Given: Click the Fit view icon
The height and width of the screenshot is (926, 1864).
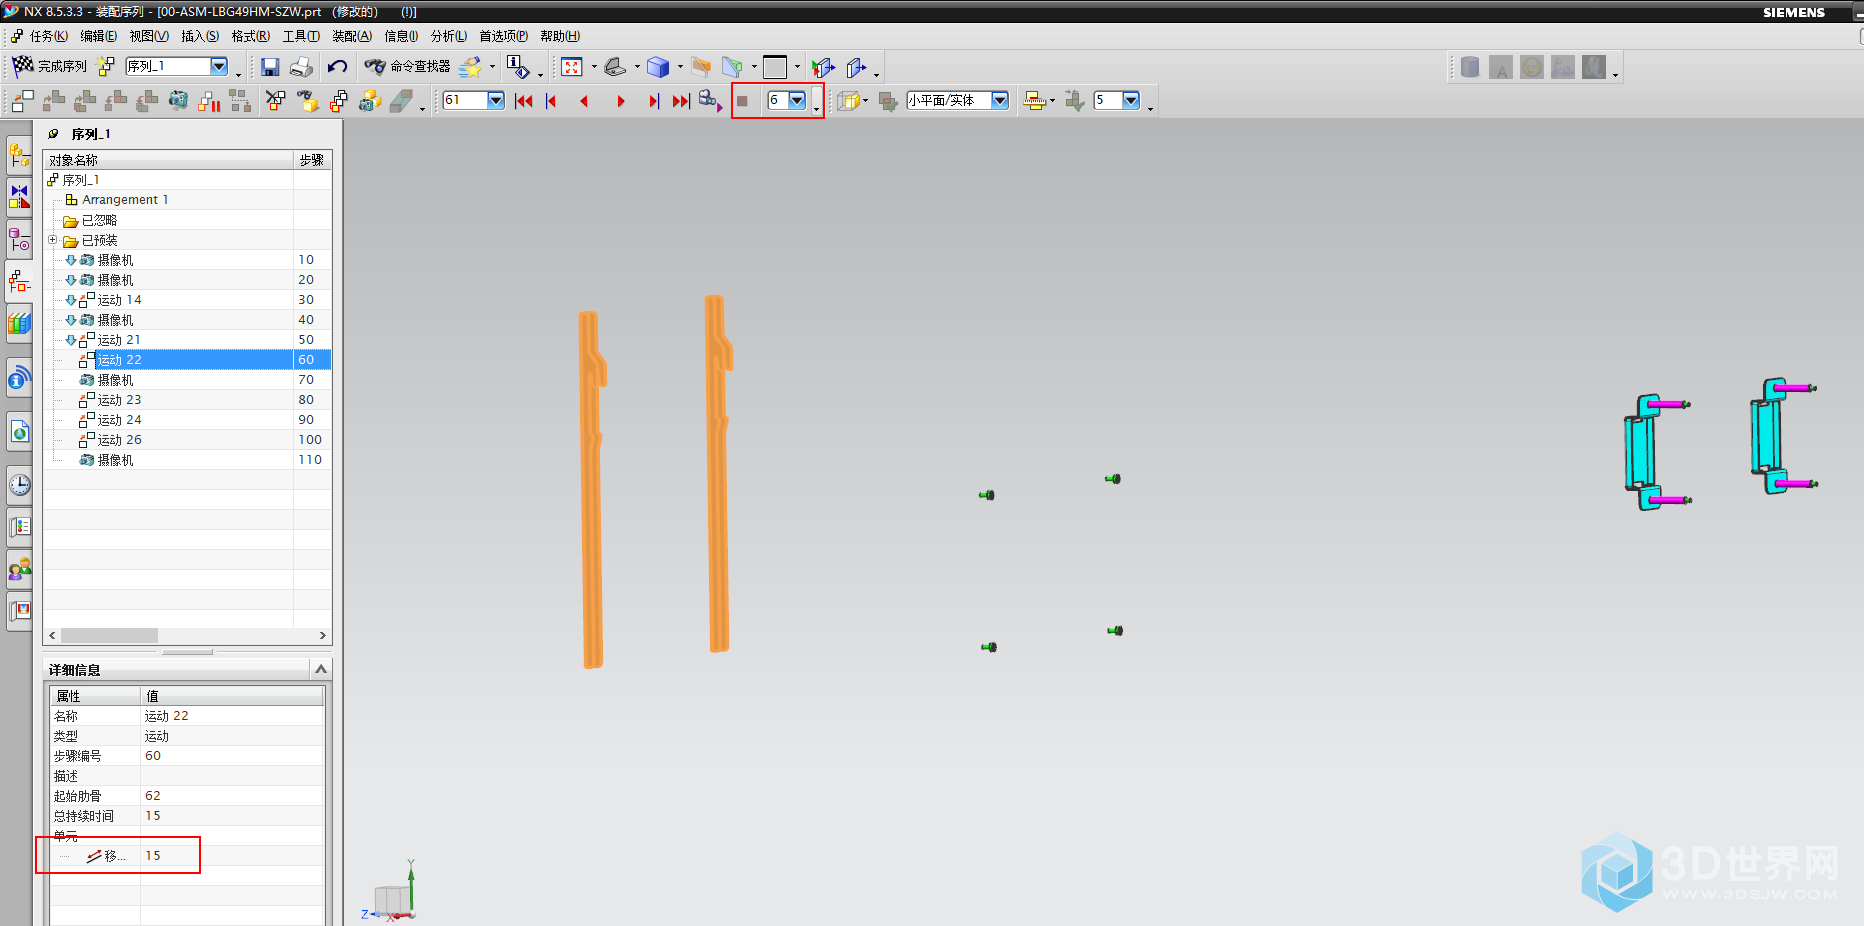Looking at the screenshot, I should [572, 67].
